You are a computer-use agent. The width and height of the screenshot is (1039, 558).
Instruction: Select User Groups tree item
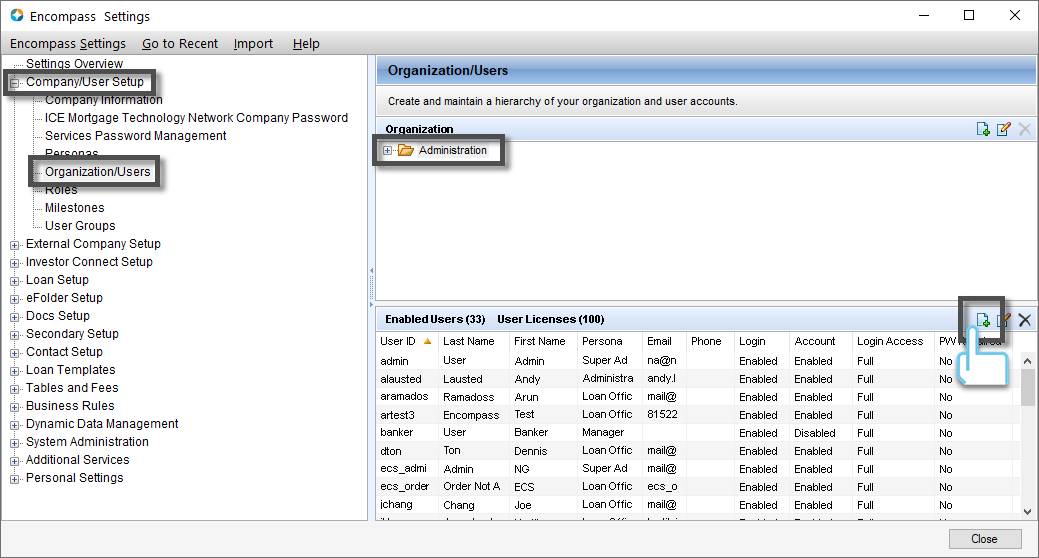pos(80,226)
